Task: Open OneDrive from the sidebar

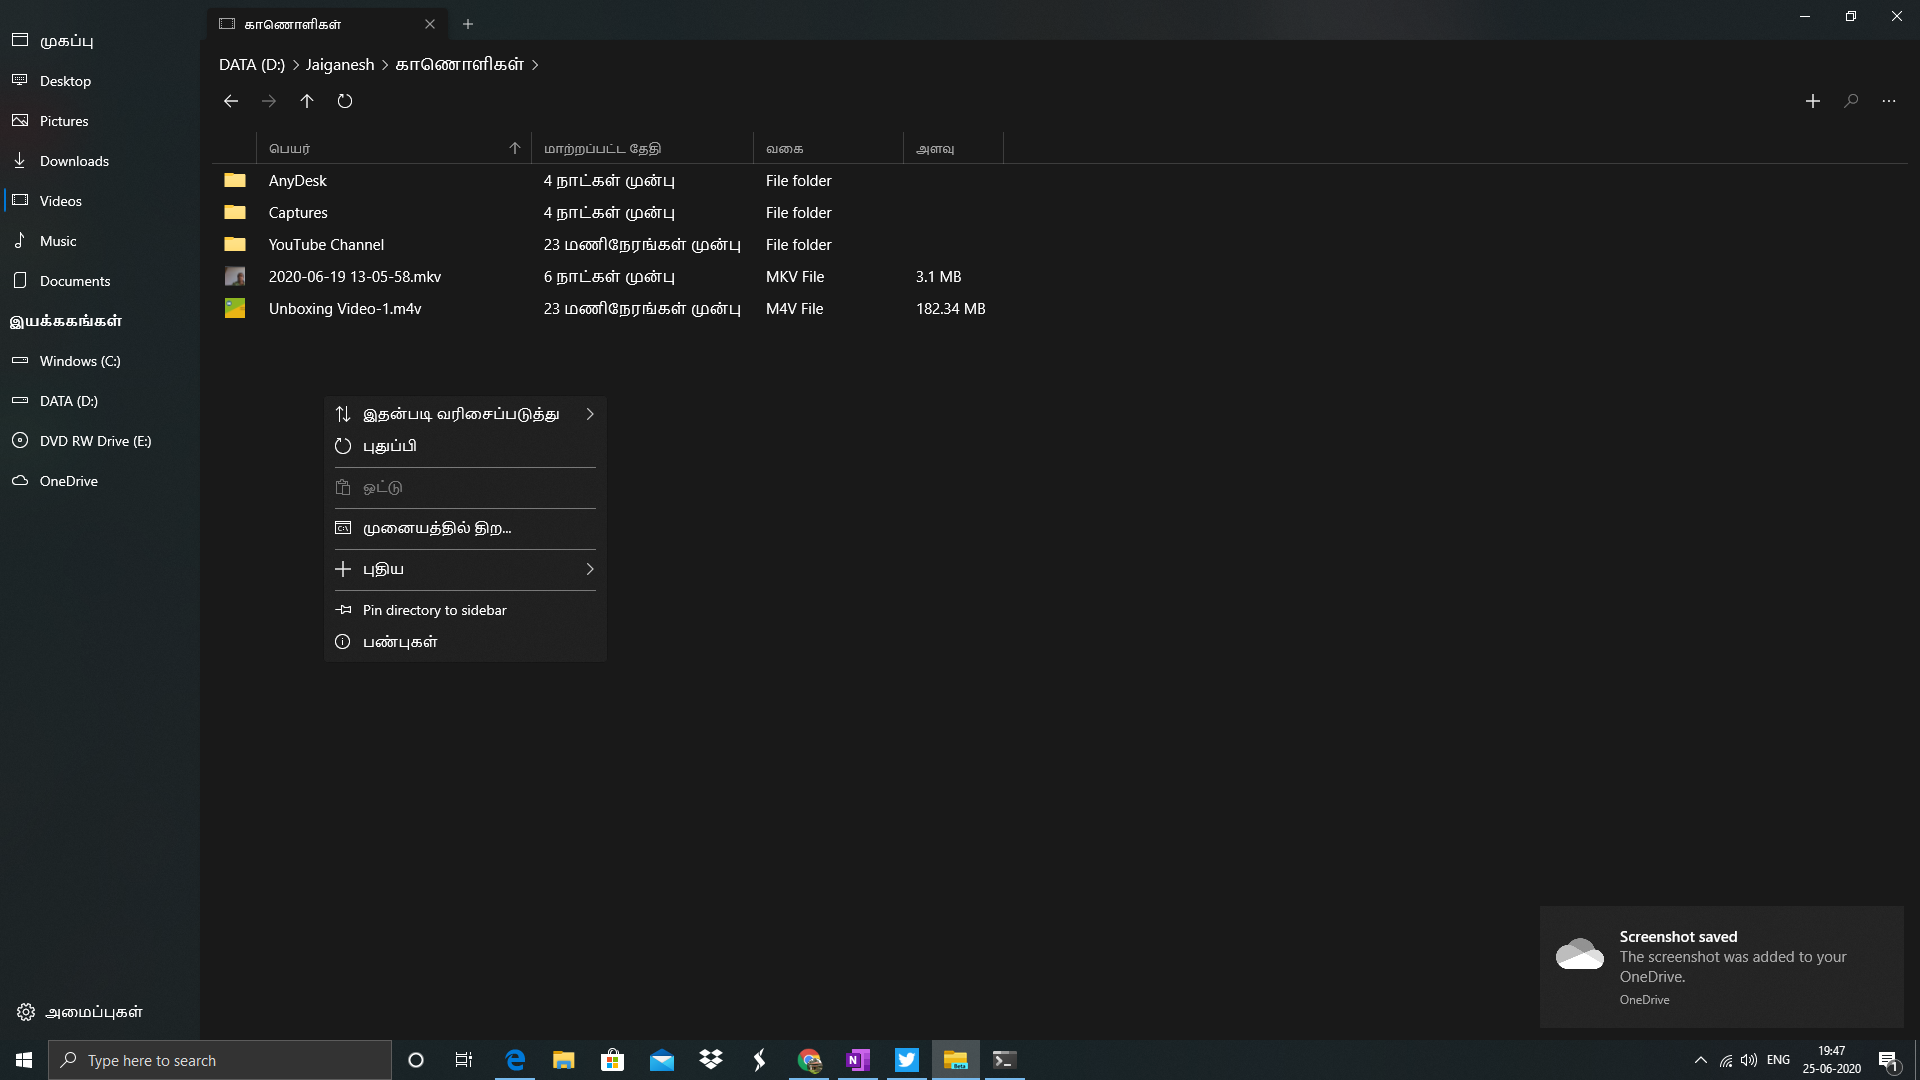Action: click(67, 480)
